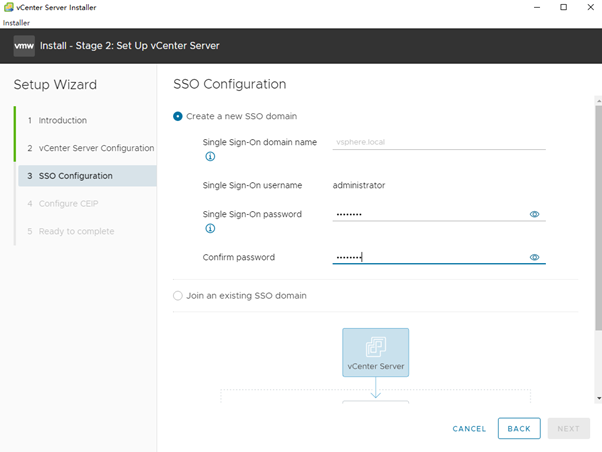Select Join an existing SSO domain

pyautogui.click(x=178, y=296)
